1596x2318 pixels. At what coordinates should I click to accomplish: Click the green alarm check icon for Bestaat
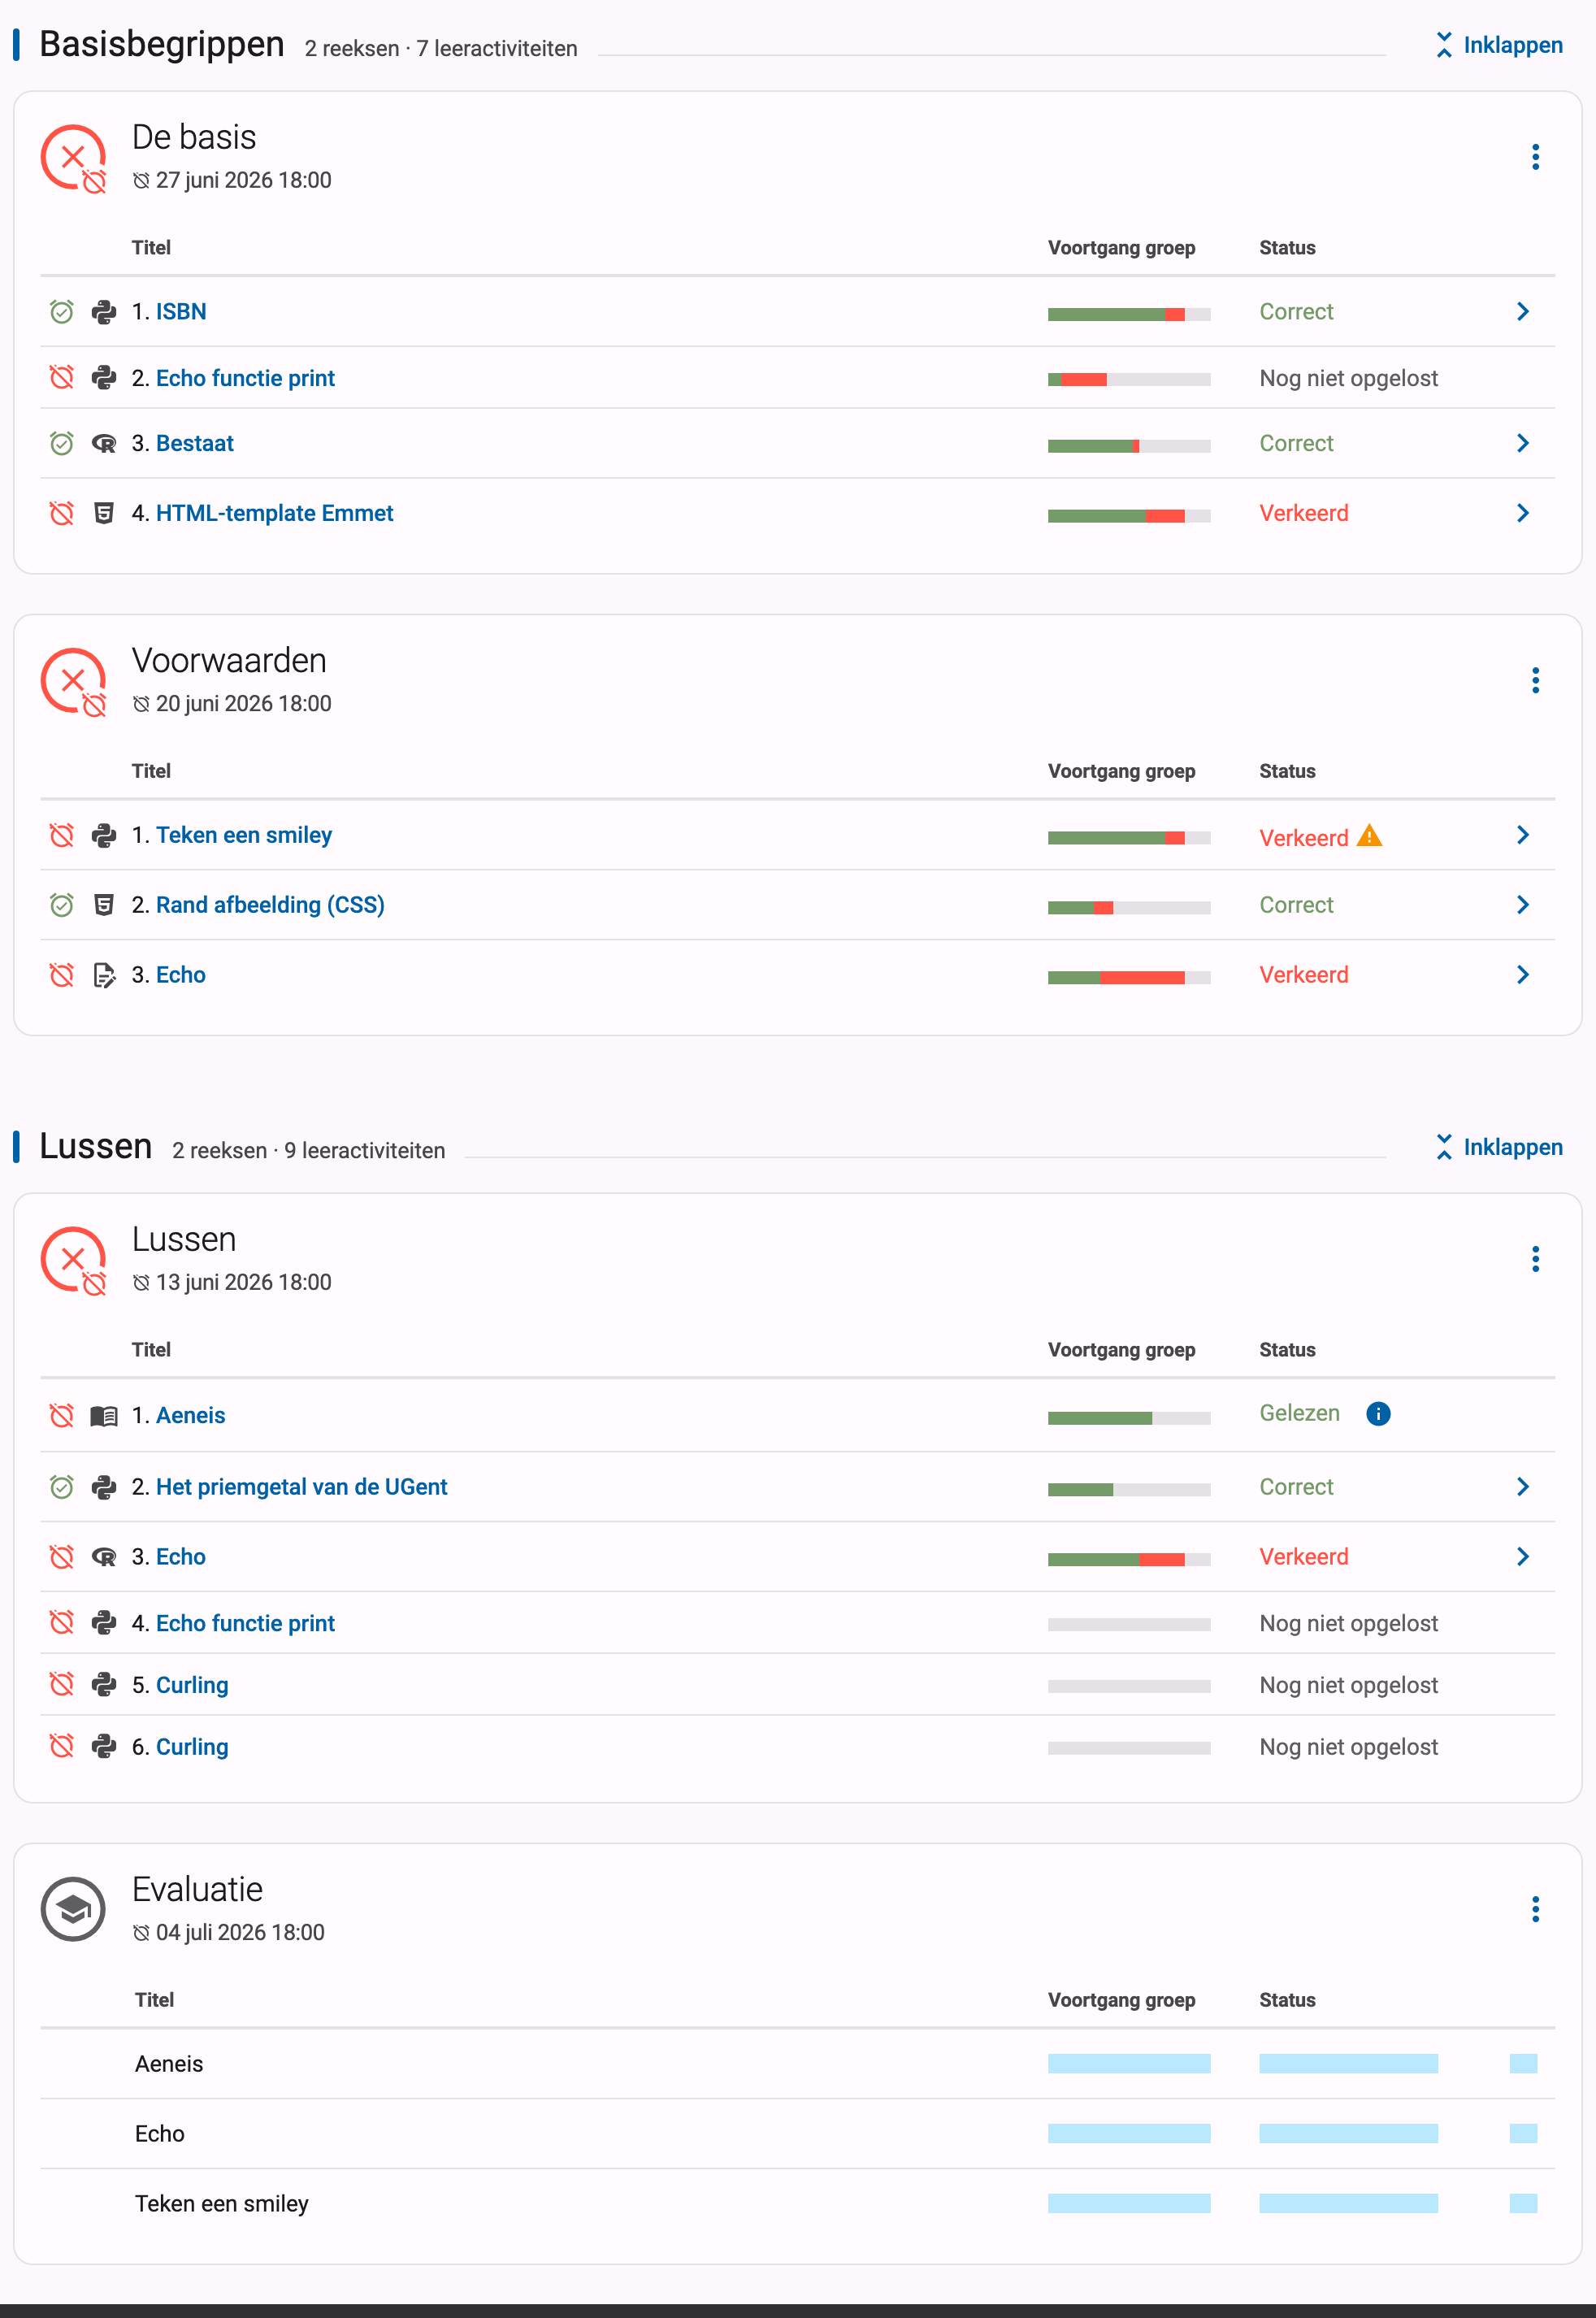pos(62,443)
